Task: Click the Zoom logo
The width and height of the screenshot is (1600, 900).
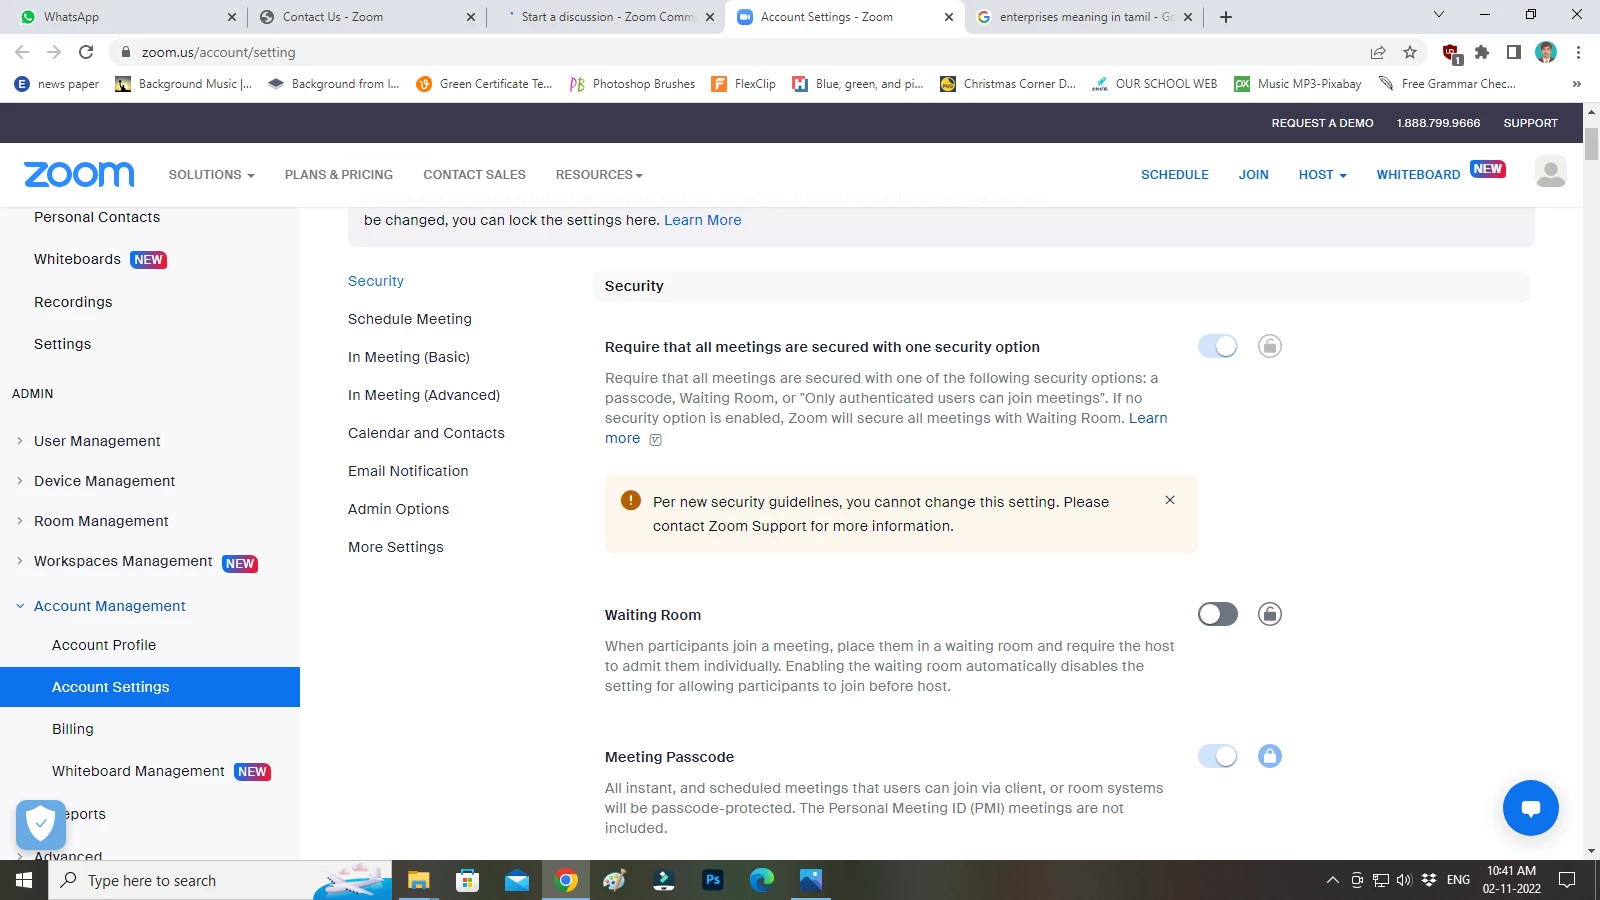Action: (x=79, y=174)
